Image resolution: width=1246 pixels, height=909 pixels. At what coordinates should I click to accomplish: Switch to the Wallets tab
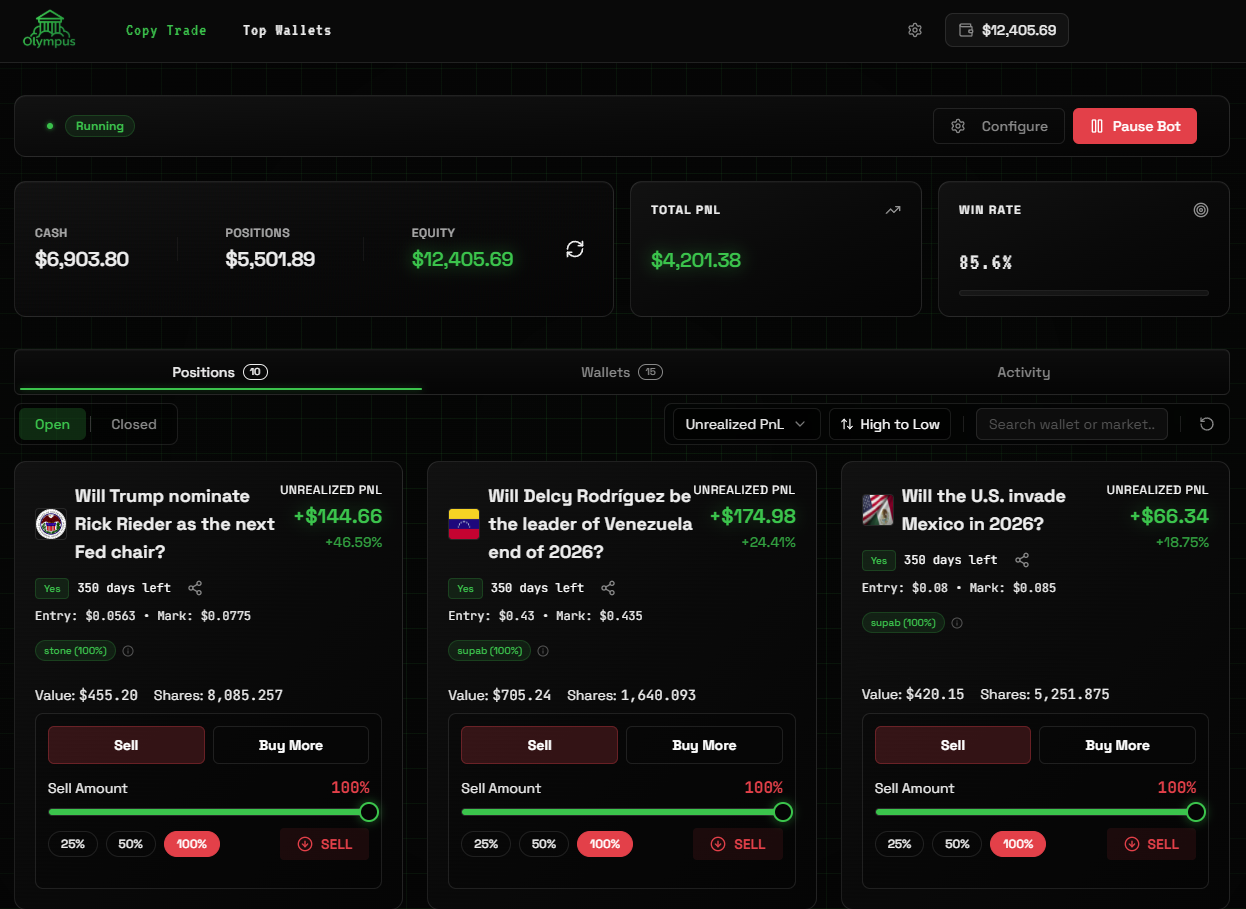click(621, 372)
